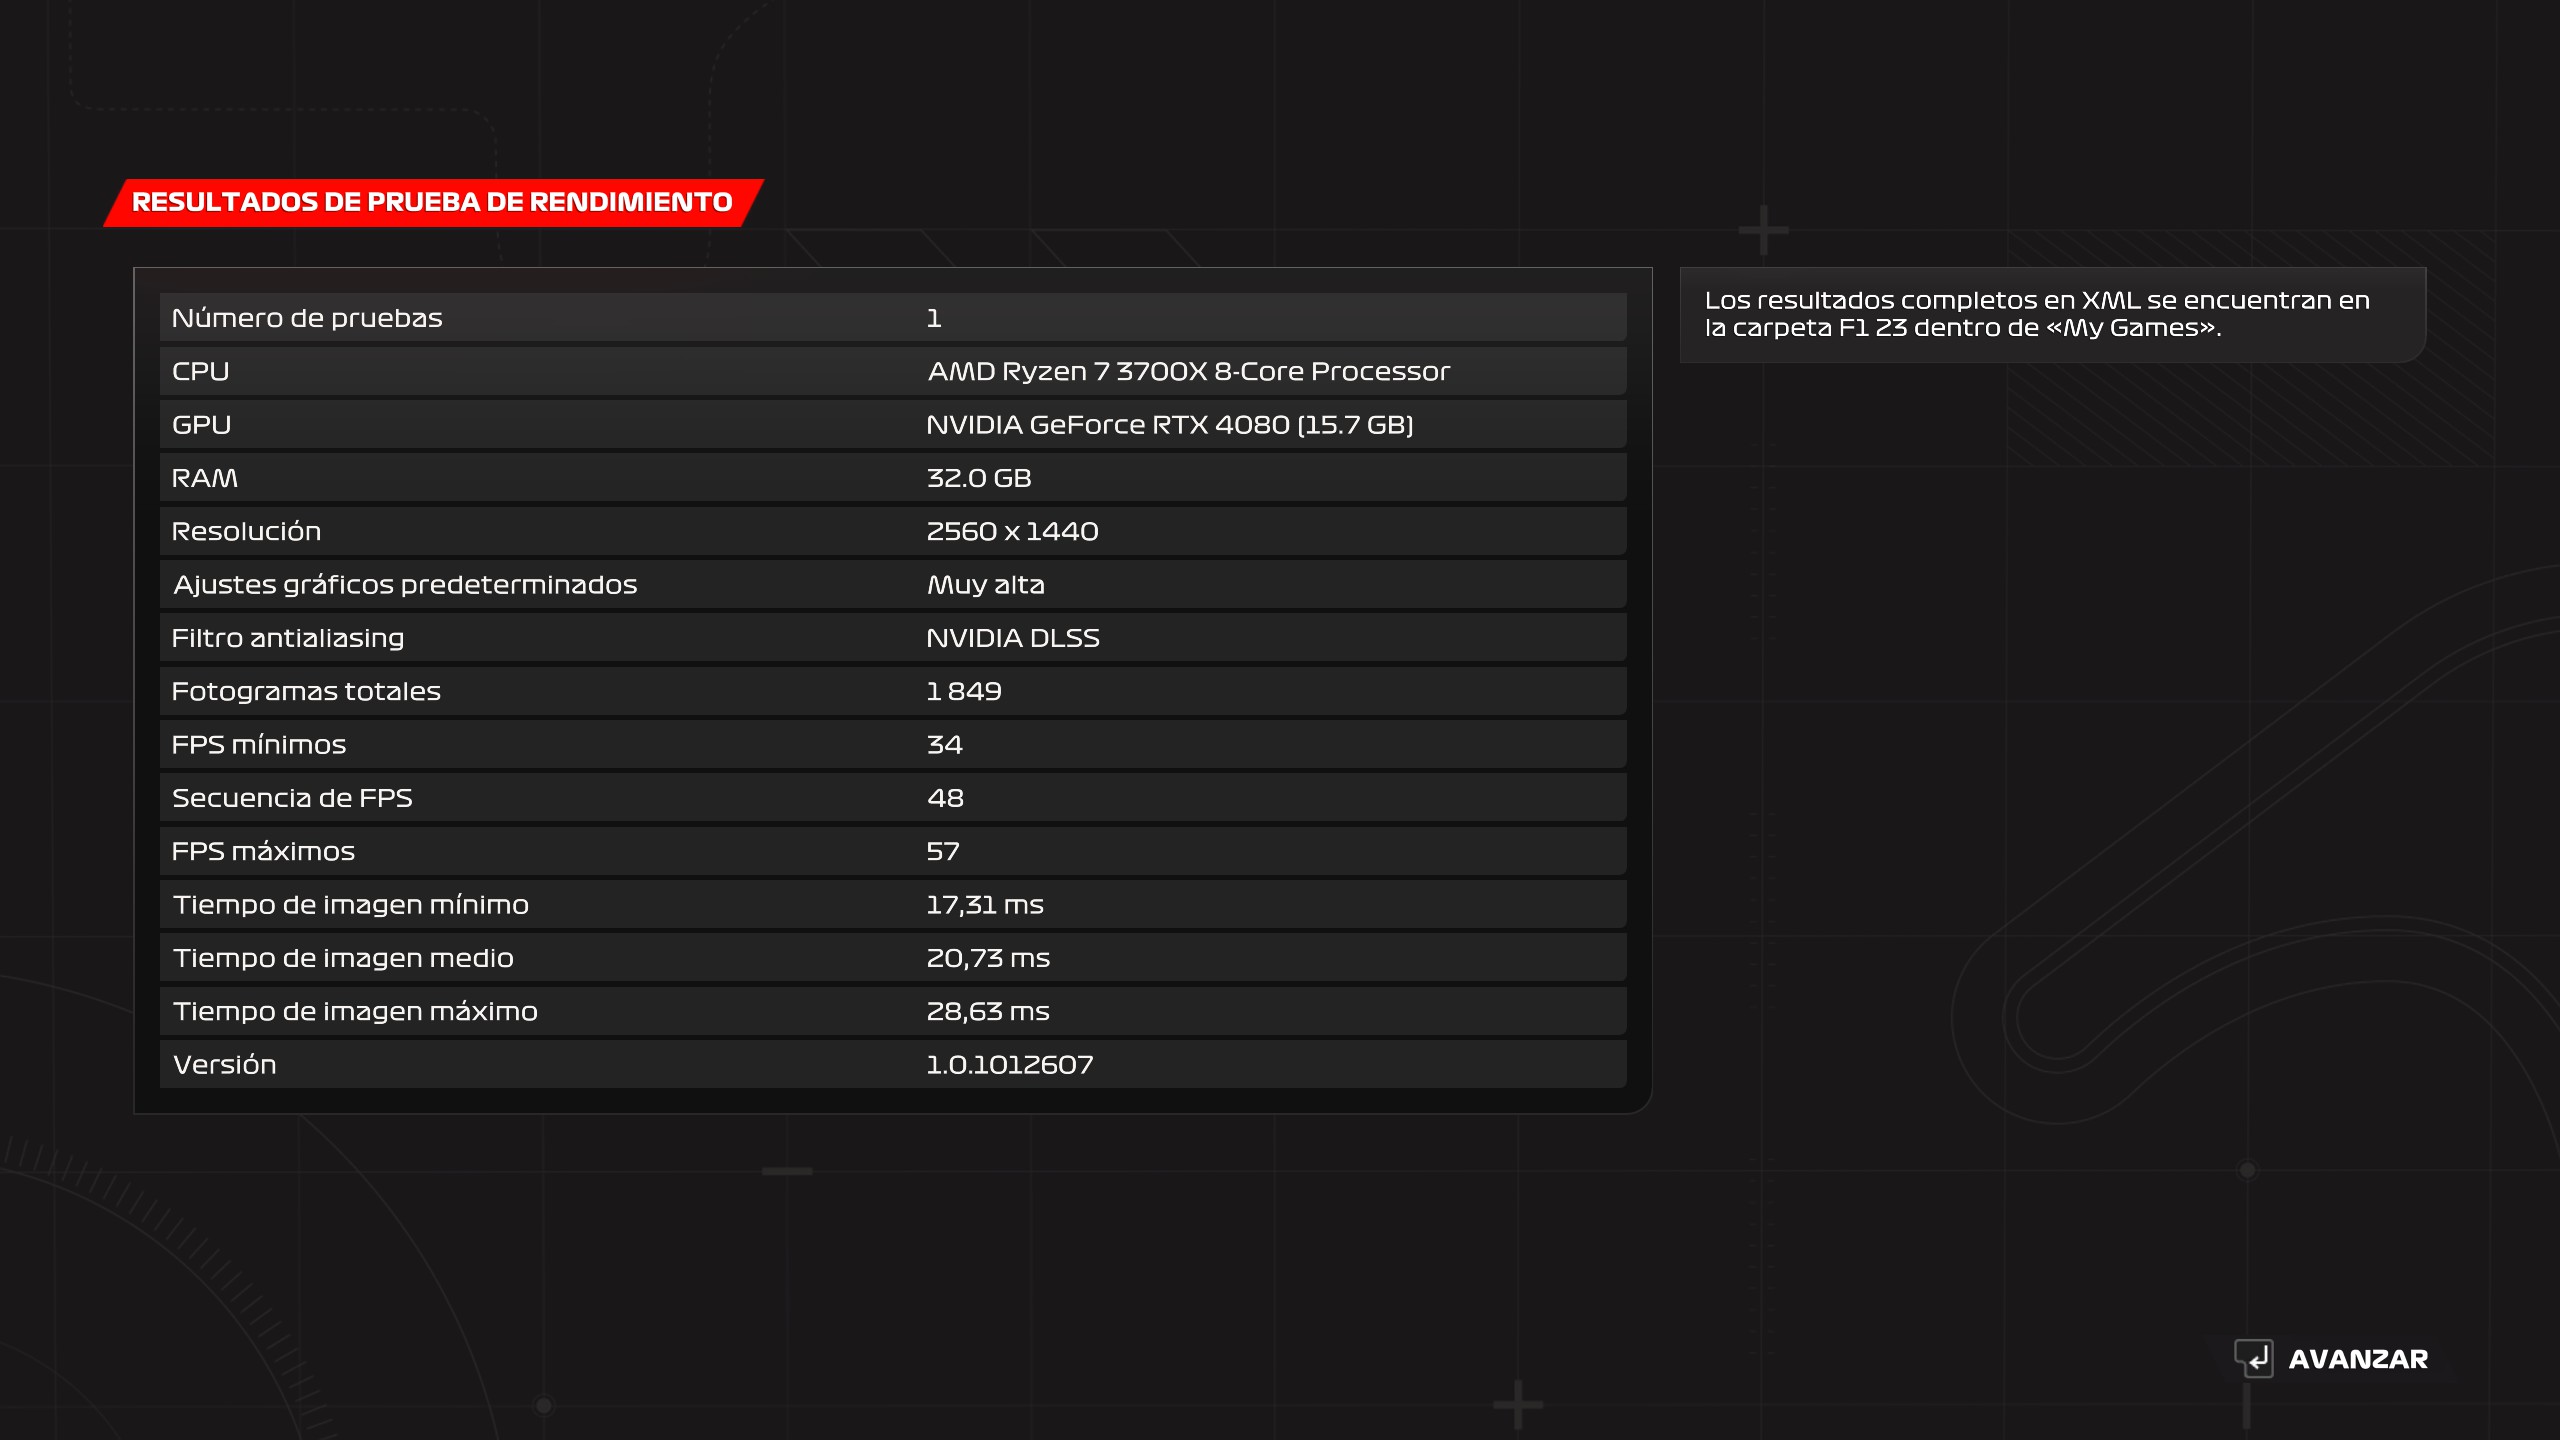The image size is (2560, 1440).
Task: Select the Secuencia de FPS row
Action: pyautogui.click(x=892, y=798)
